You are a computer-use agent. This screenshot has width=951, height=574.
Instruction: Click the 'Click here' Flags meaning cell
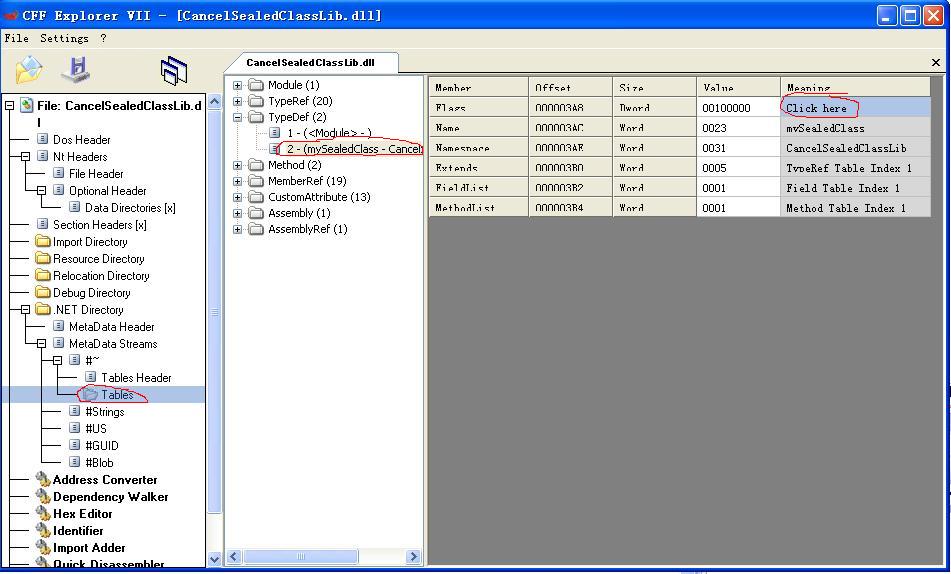[855, 108]
